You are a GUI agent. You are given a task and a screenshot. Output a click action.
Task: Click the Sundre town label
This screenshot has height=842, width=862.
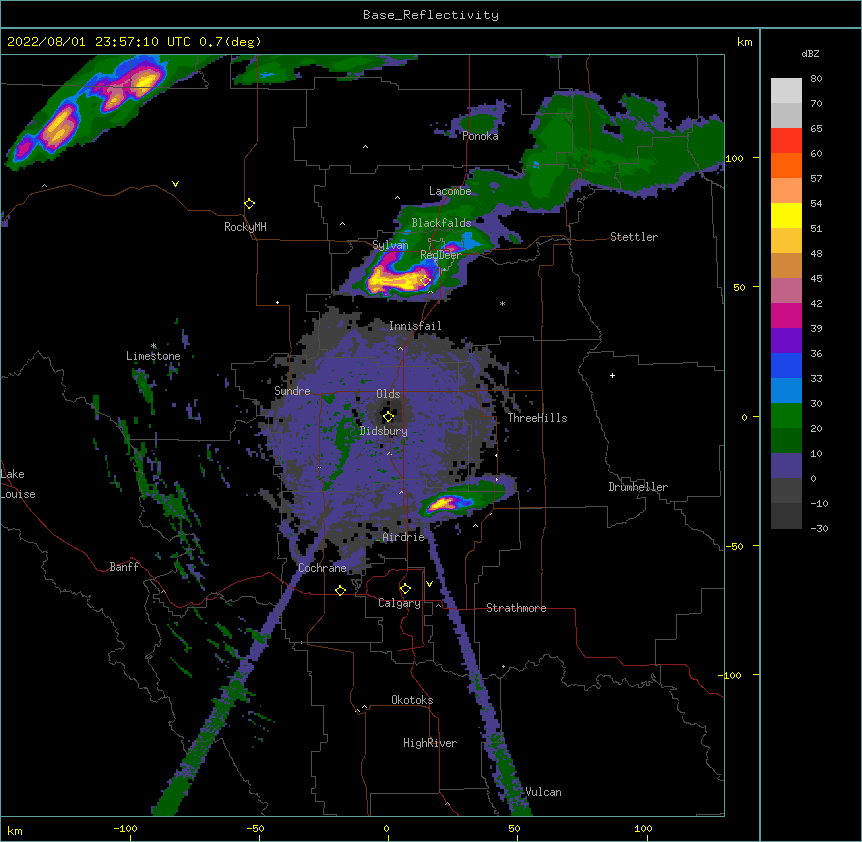(292, 391)
